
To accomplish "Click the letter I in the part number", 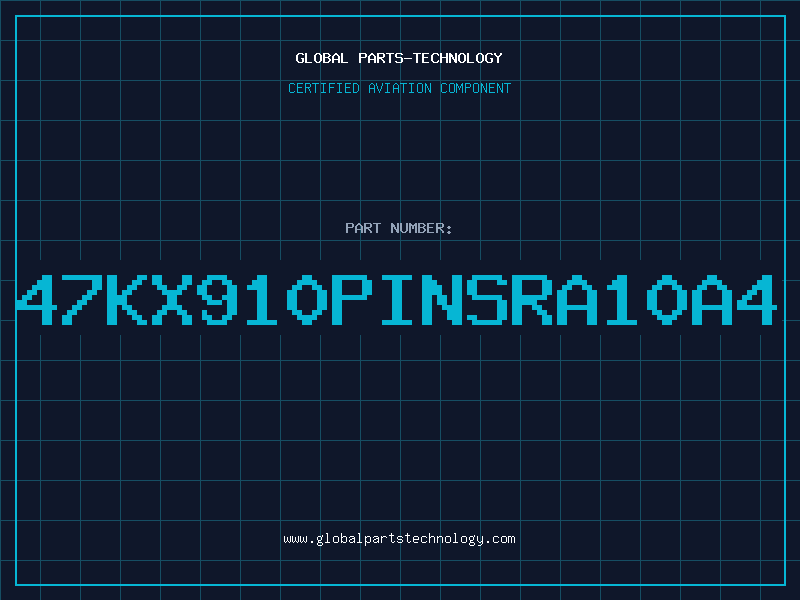I will [x=397, y=299].
